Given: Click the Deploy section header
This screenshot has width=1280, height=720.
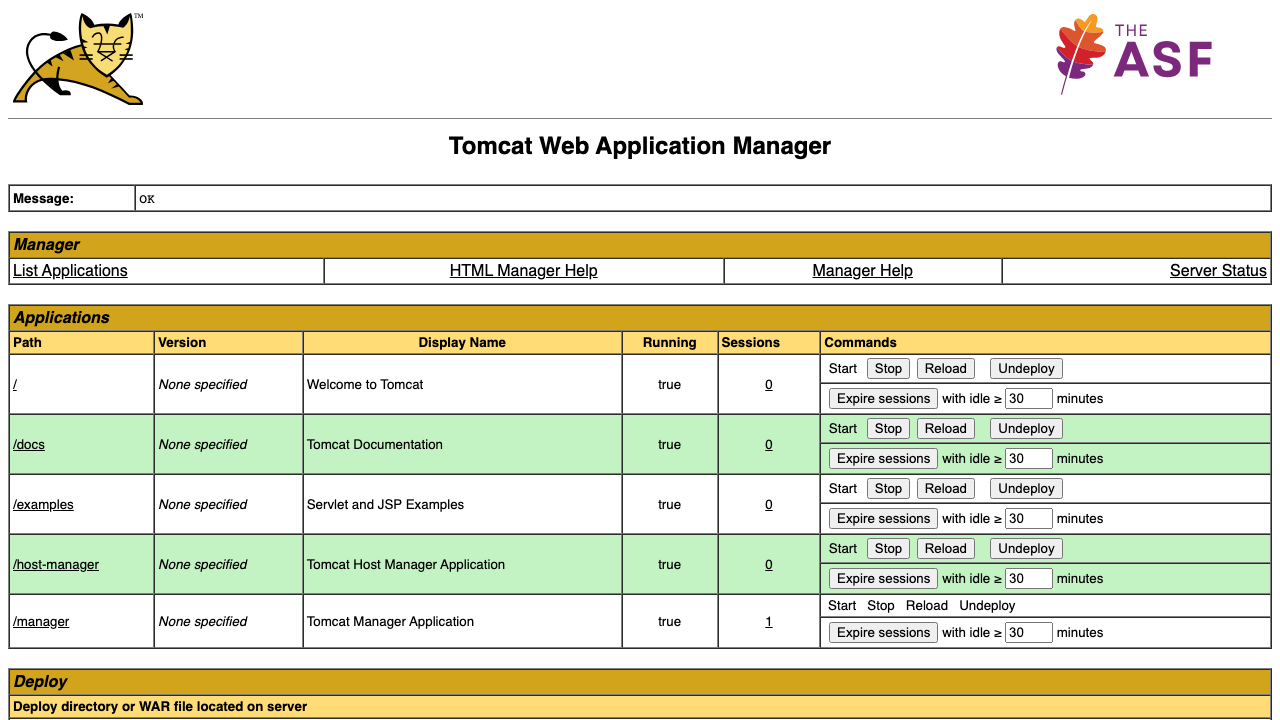Looking at the screenshot, I should (x=640, y=682).
